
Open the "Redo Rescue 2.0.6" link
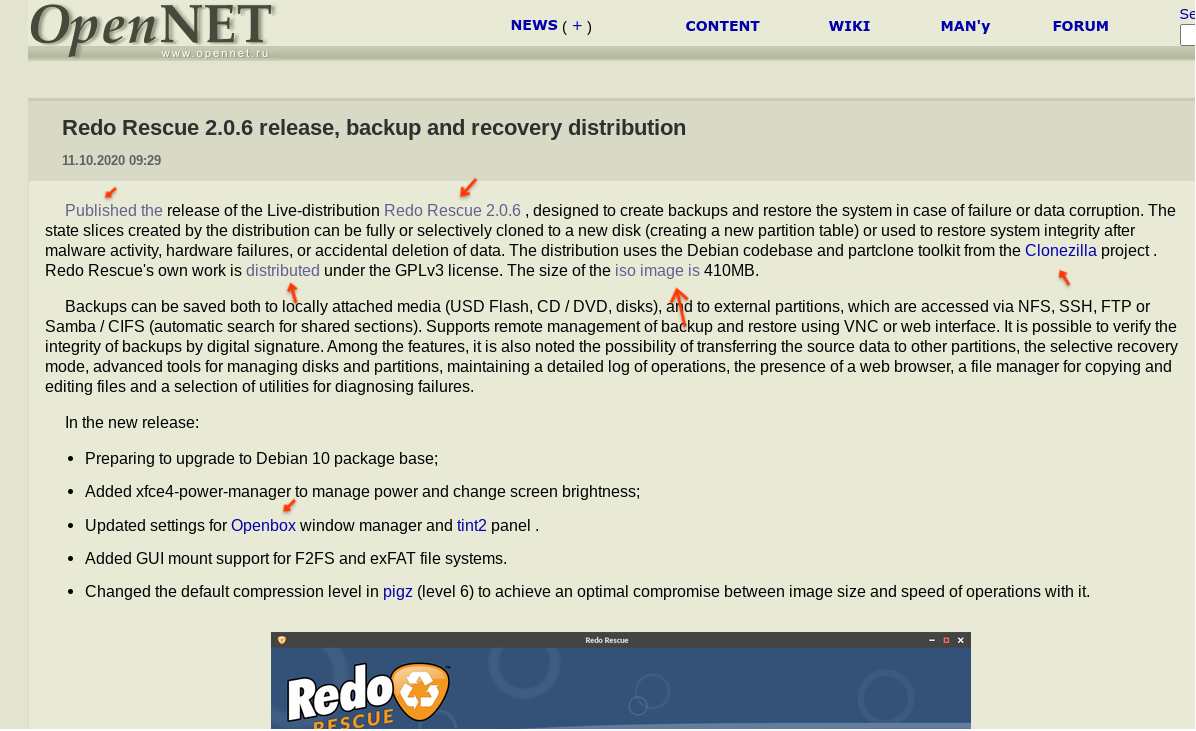452,210
